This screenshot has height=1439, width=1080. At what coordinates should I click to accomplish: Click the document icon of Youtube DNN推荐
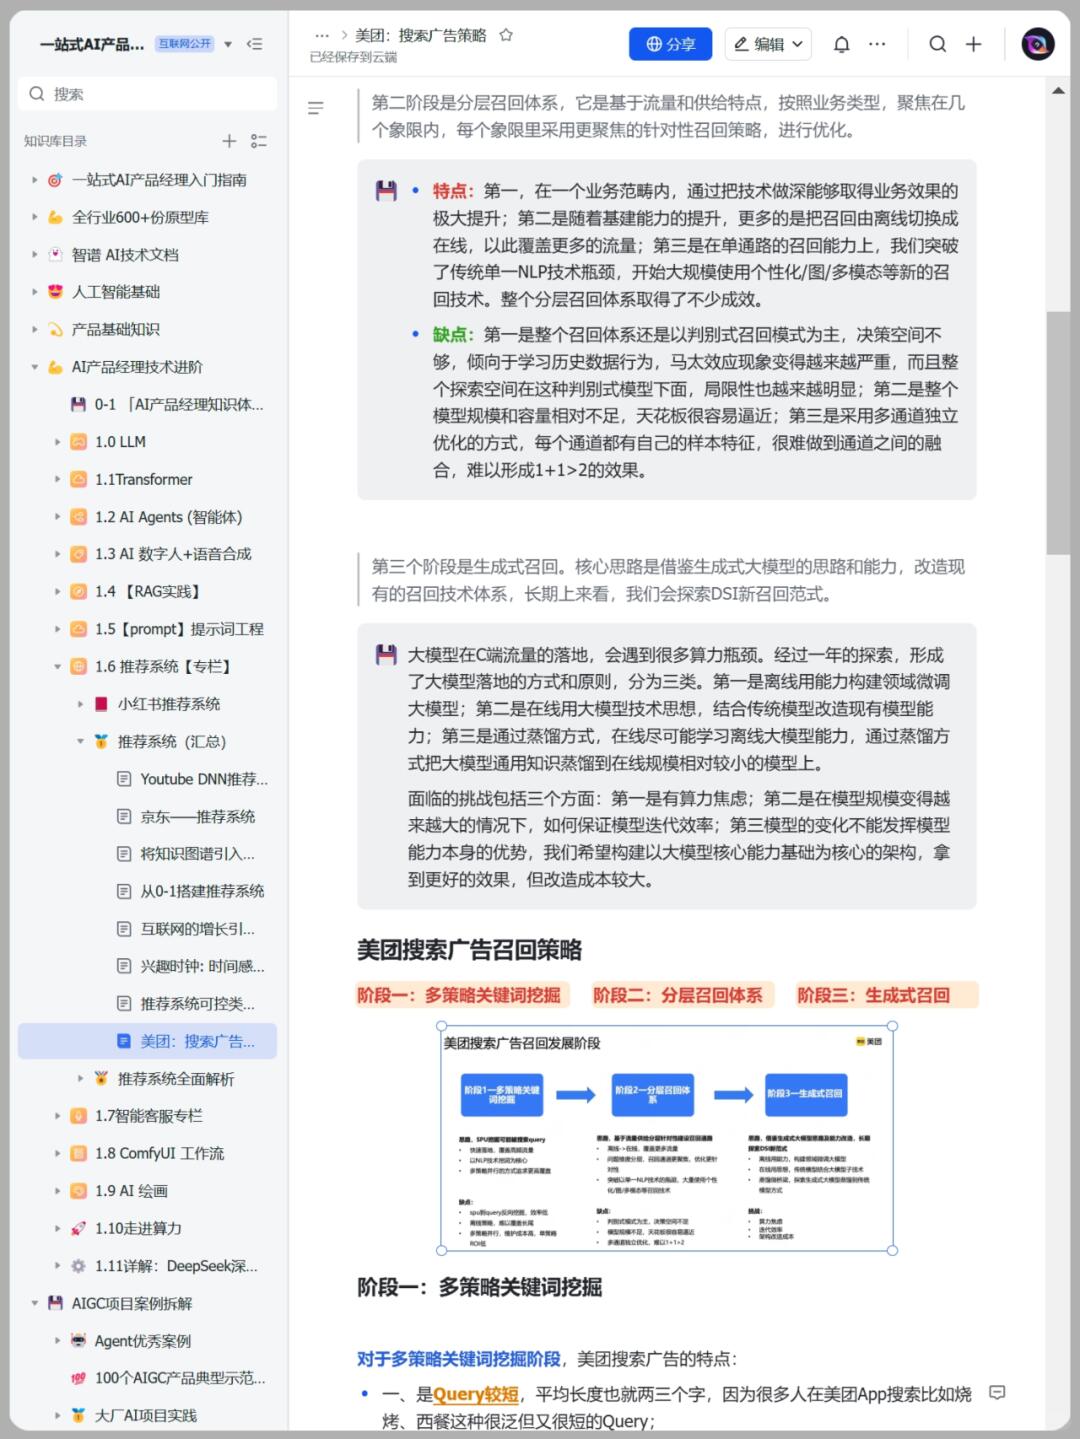(124, 779)
